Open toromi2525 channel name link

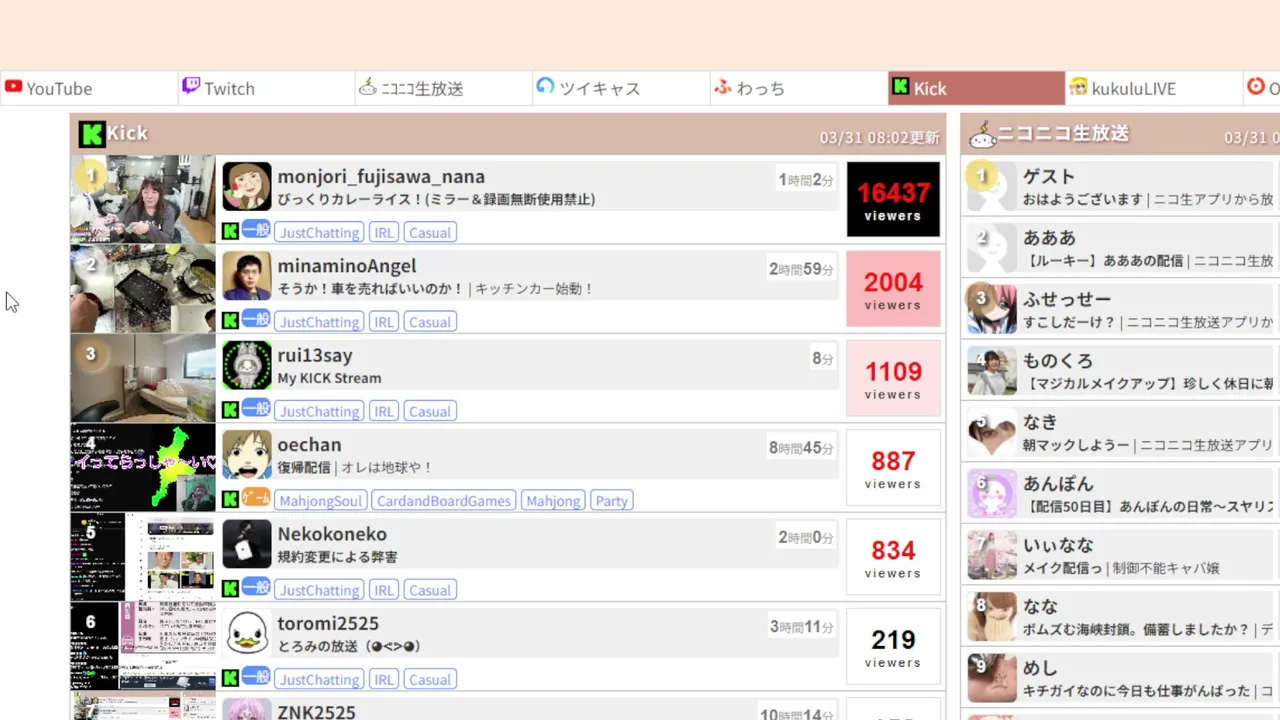point(328,623)
